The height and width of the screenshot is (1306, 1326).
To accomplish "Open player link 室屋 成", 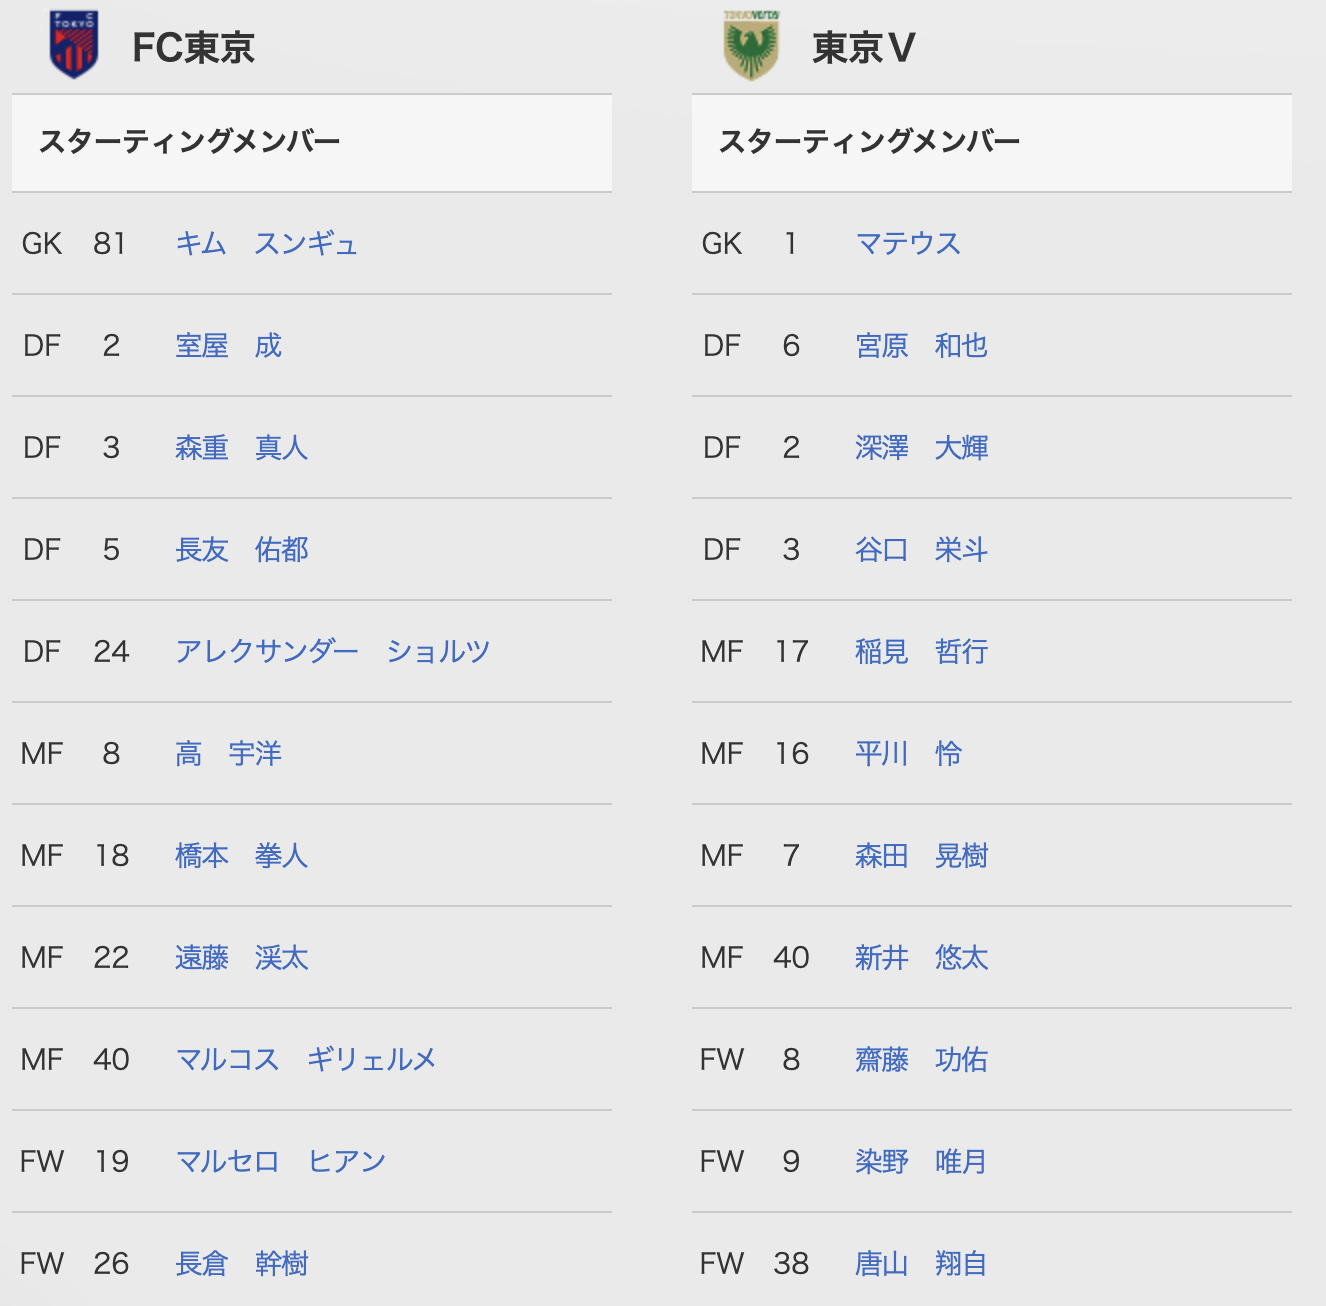I will pos(229,345).
